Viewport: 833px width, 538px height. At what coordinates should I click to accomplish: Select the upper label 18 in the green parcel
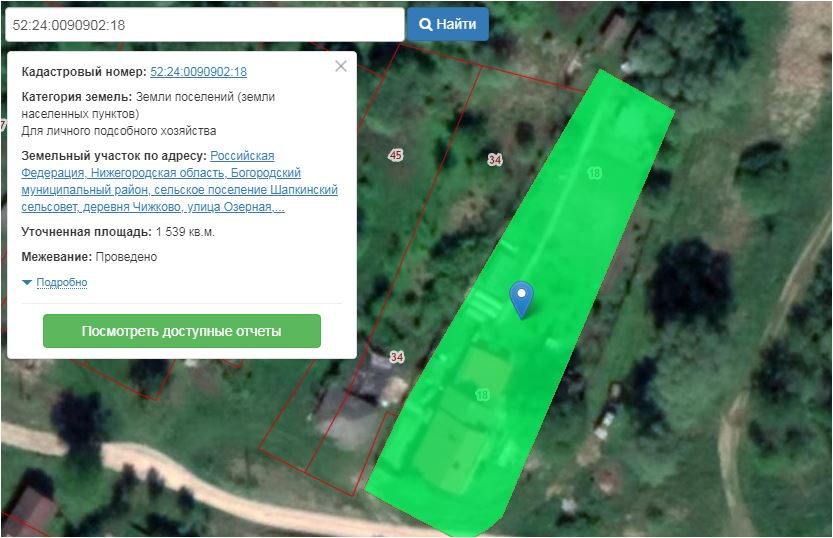coord(595,173)
